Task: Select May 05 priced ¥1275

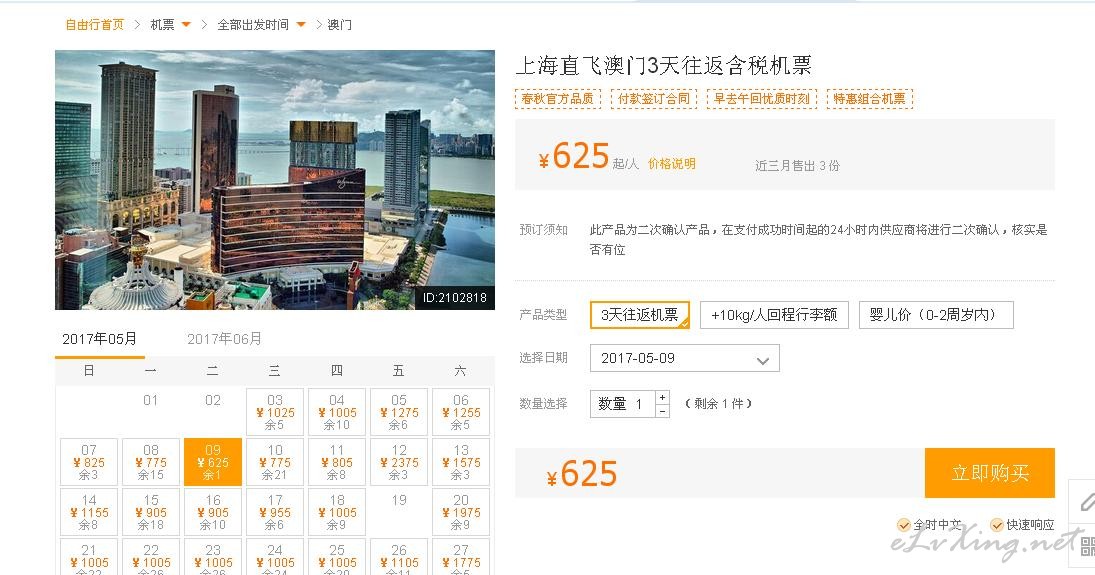Action: click(x=399, y=412)
